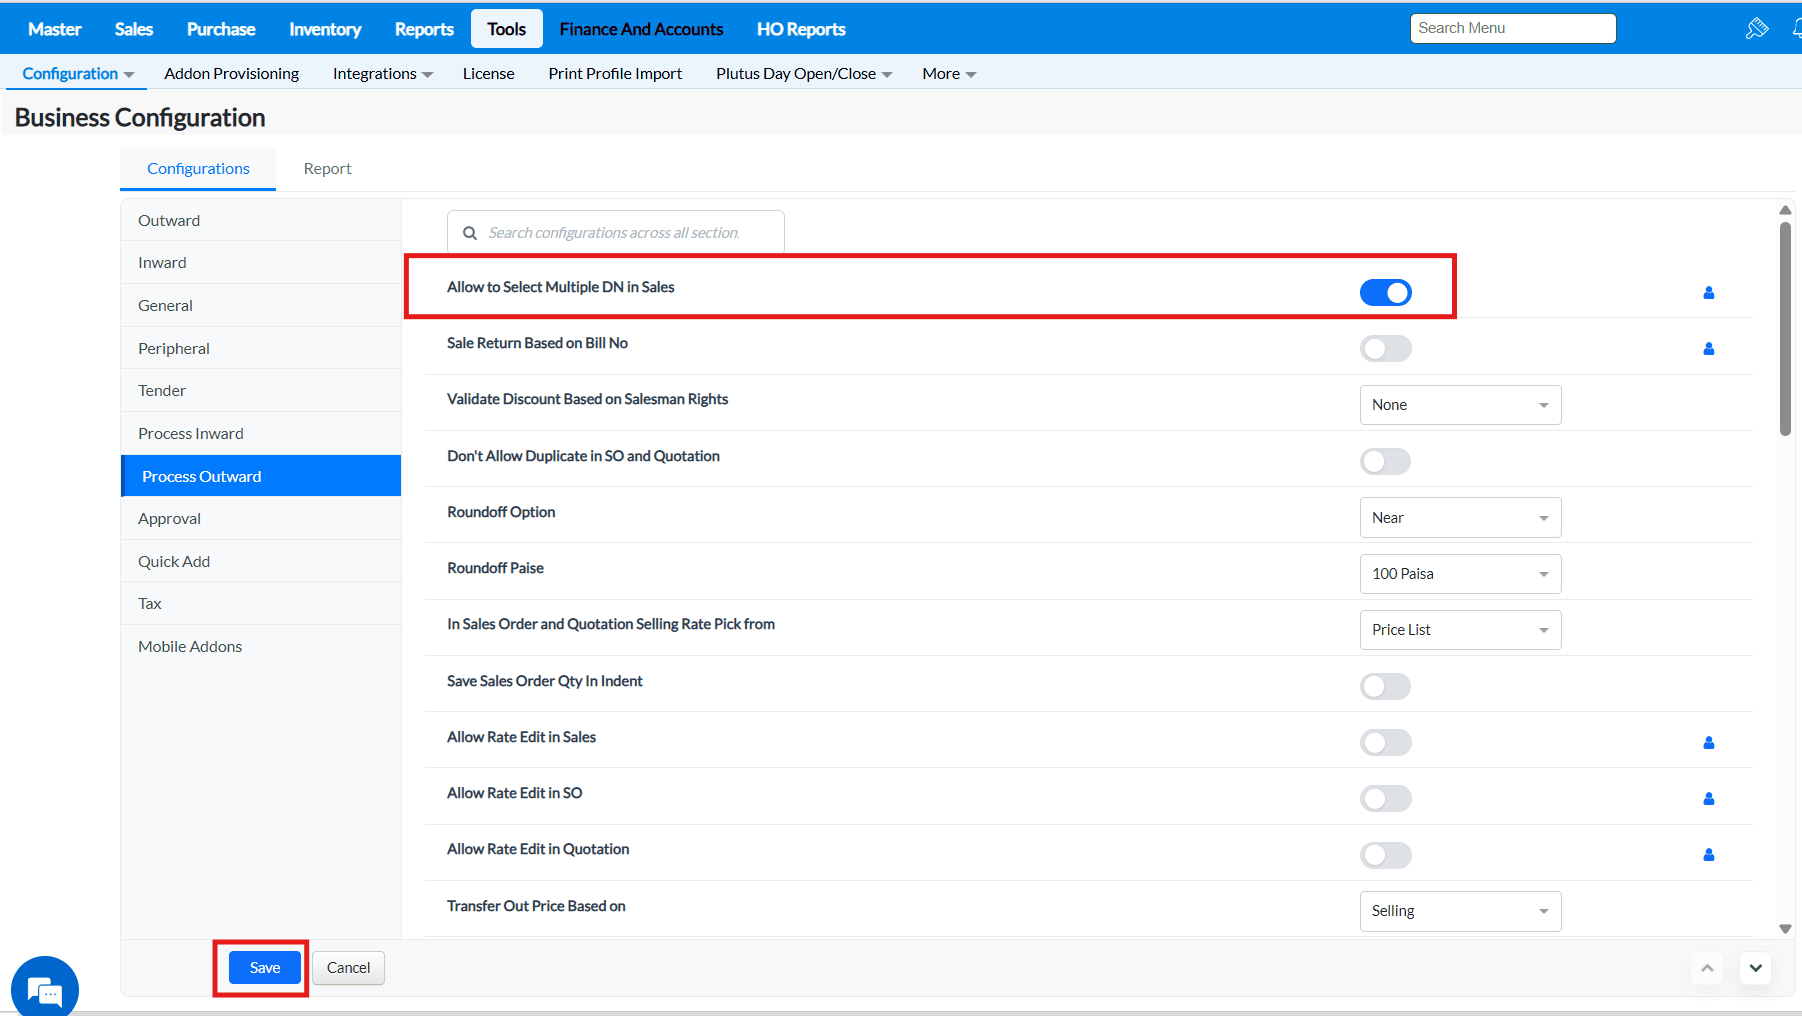Click user icon for Allow to Select Multiple DN
The height and width of the screenshot is (1016, 1802).
1708,293
